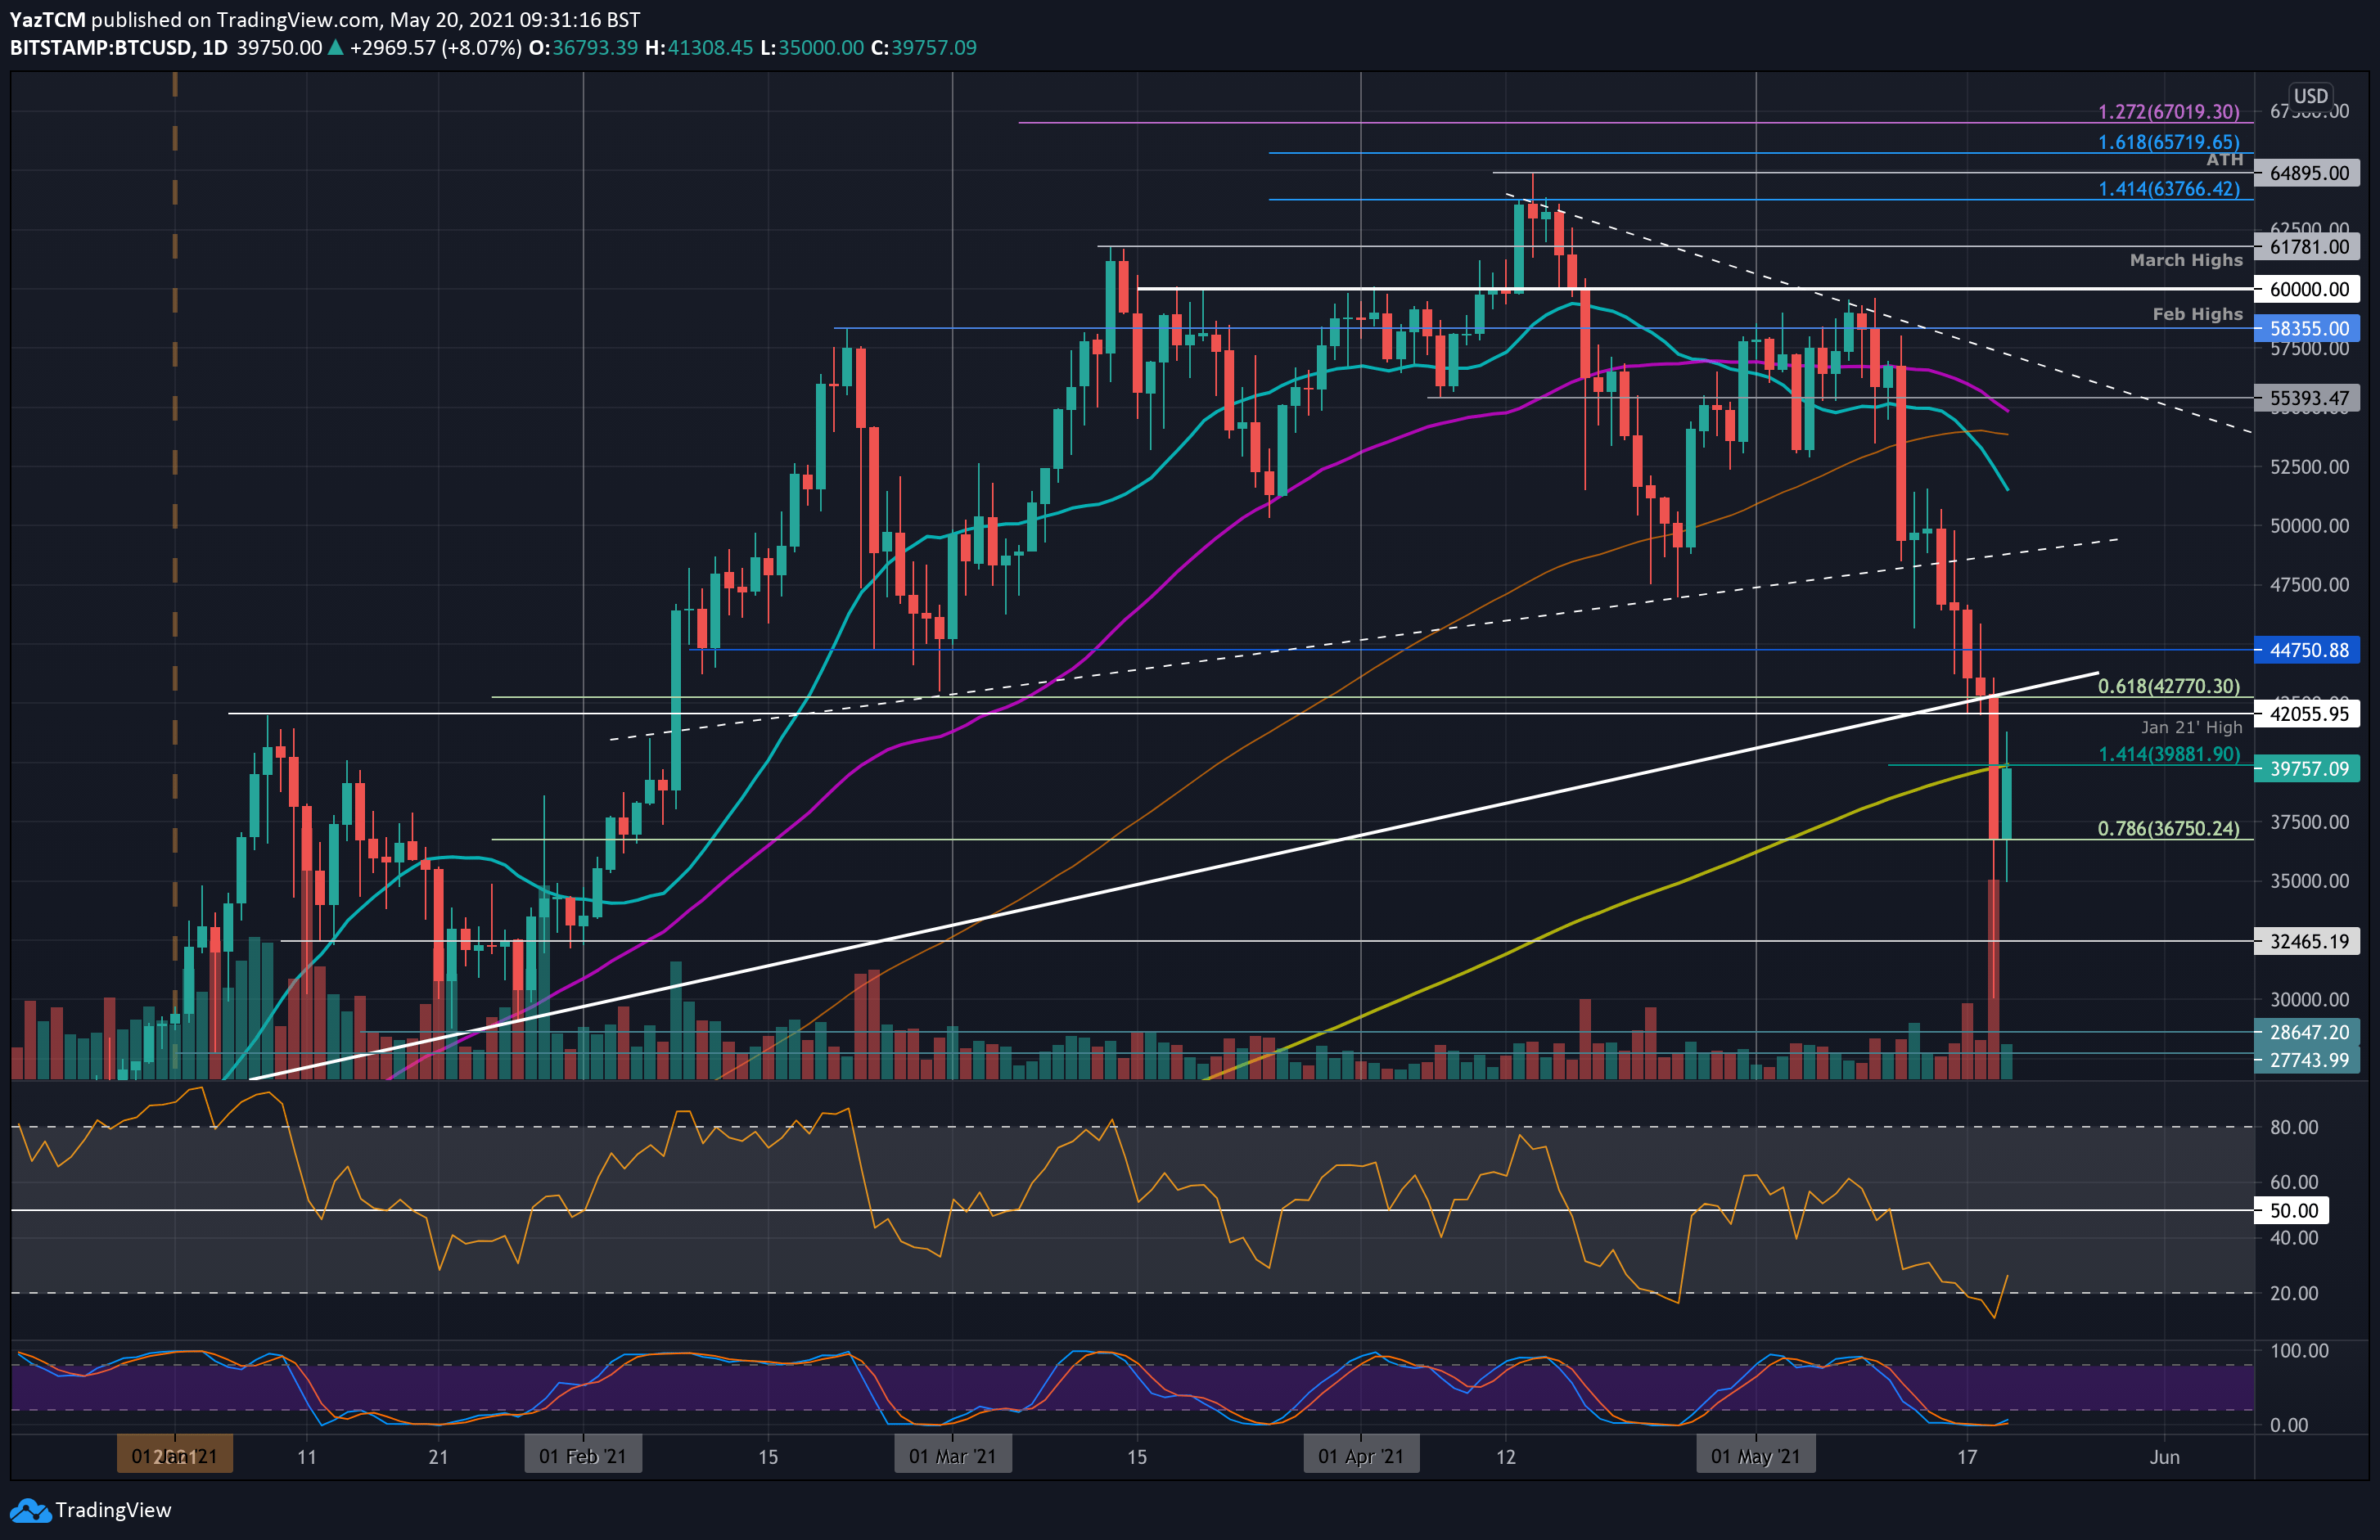Select the 01 Apr '21 date marker
The image size is (2380, 1540).
click(x=1361, y=1456)
